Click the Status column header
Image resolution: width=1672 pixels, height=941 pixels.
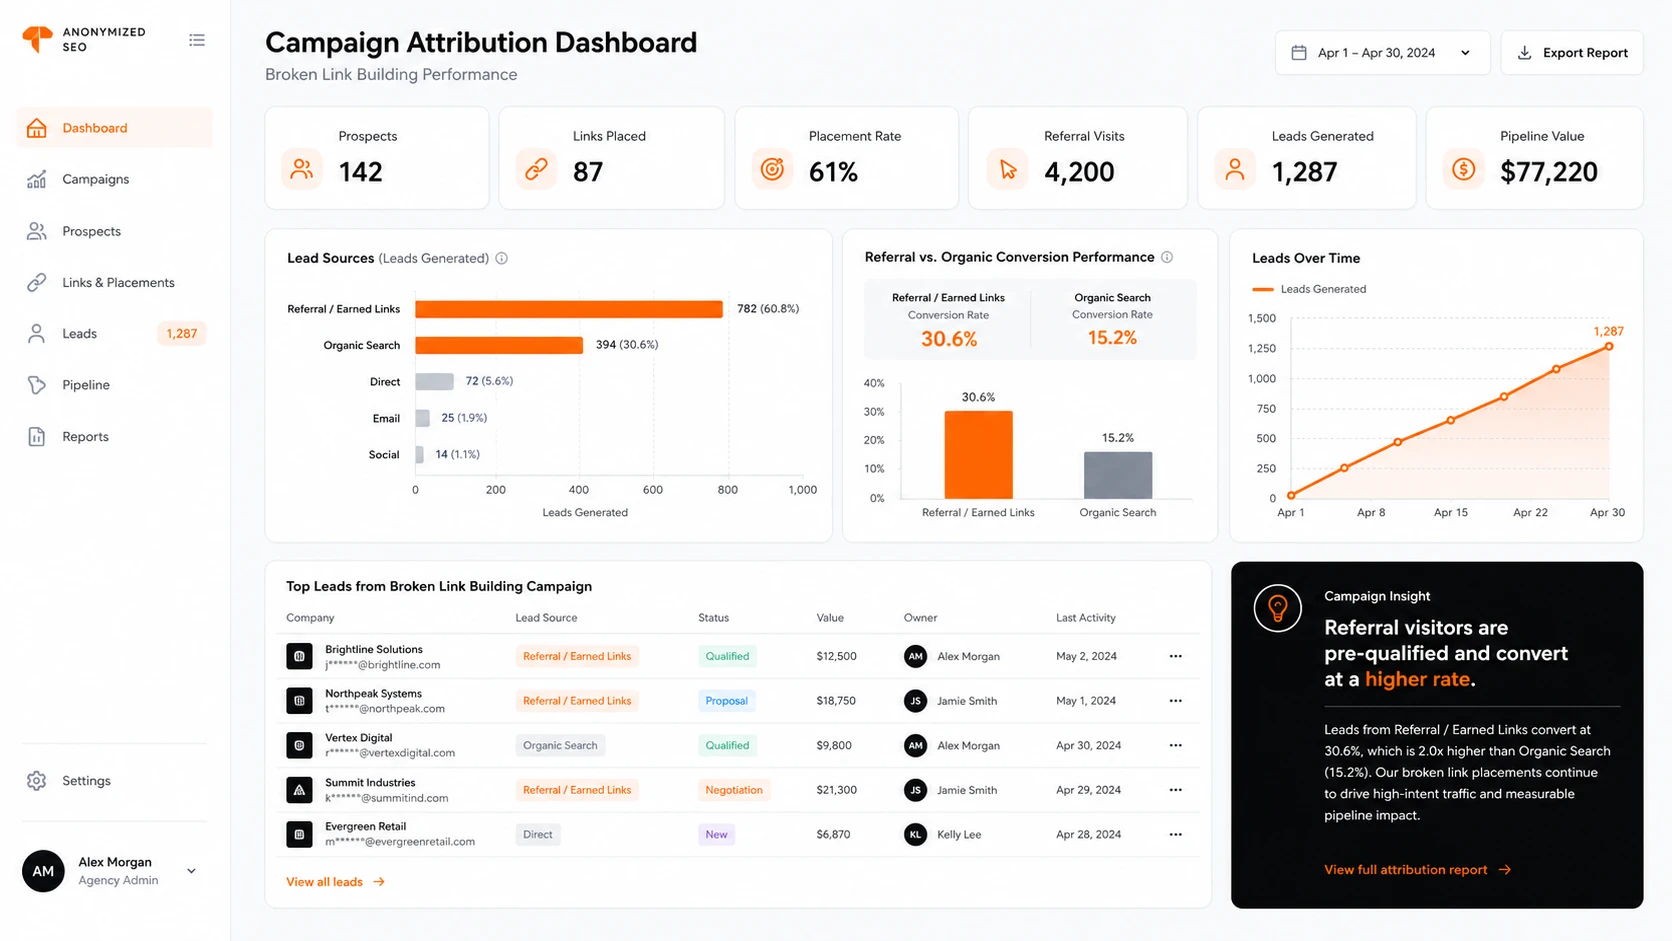(x=713, y=618)
